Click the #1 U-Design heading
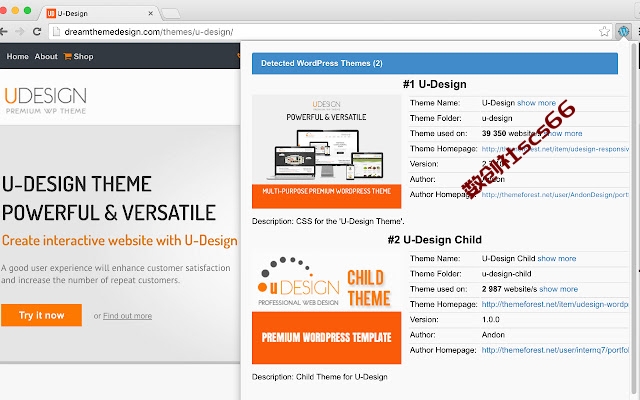Screen dimensions: 640x400 (435, 84)
